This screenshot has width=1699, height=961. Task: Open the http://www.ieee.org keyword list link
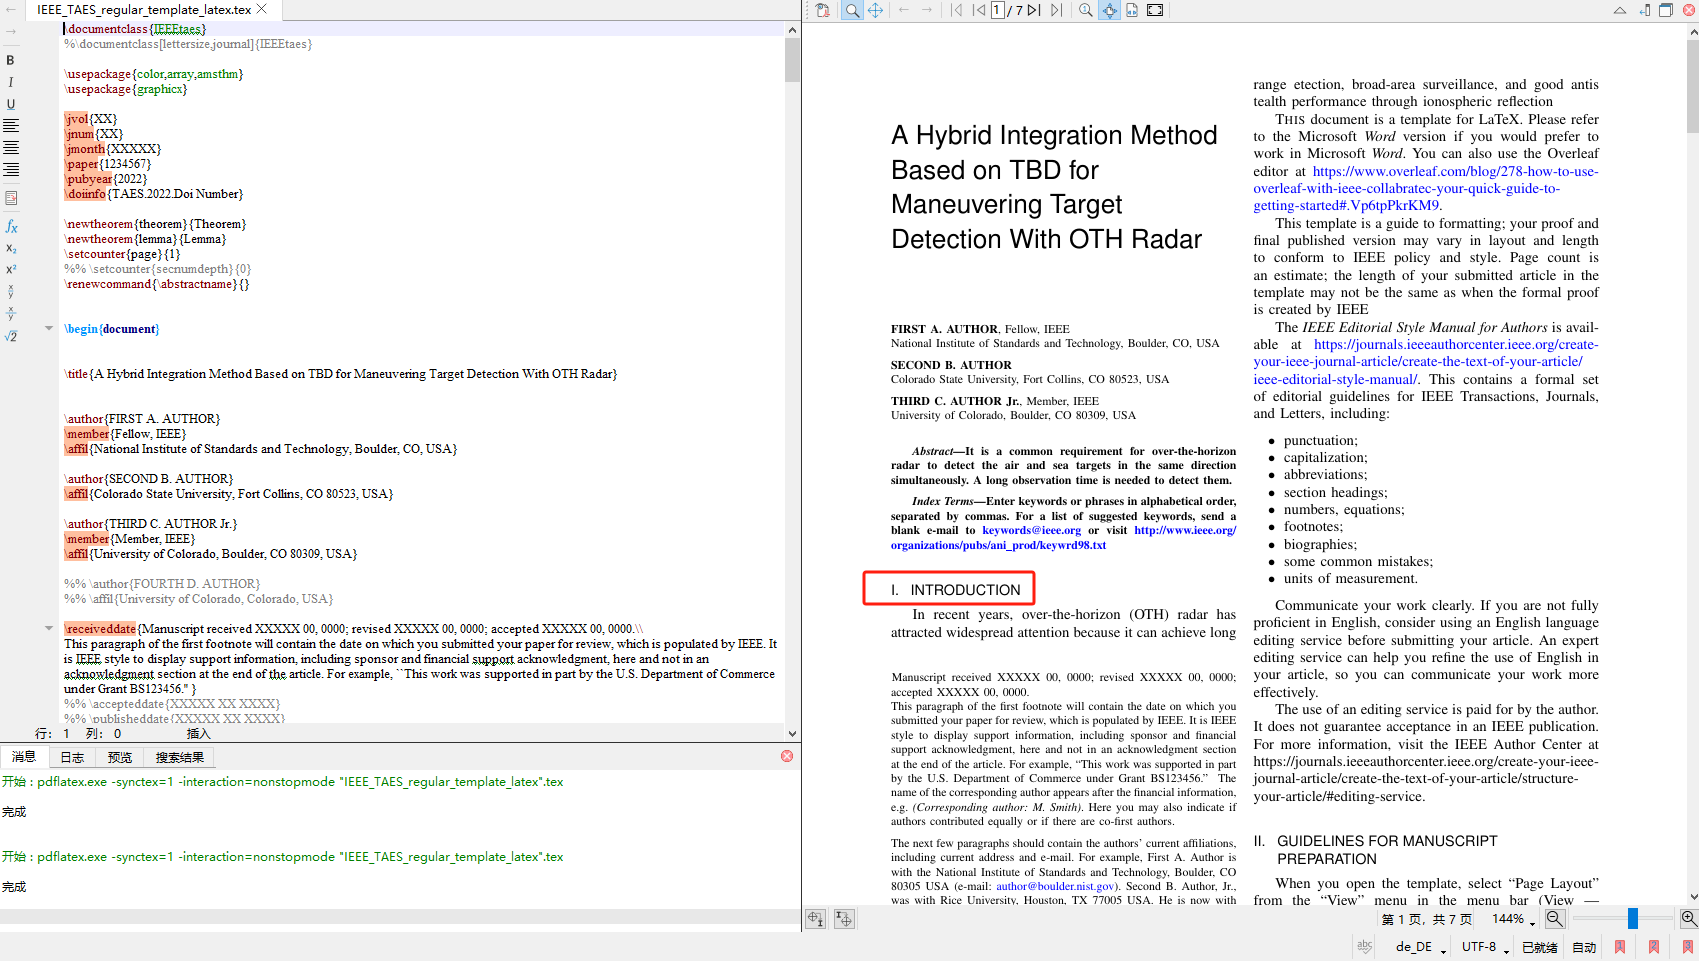click(1063, 538)
